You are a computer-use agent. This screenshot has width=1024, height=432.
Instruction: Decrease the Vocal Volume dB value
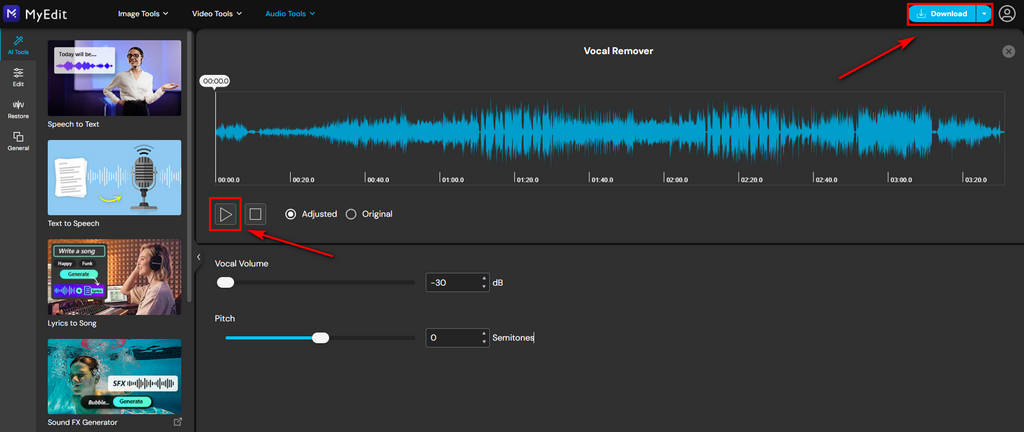point(484,286)
